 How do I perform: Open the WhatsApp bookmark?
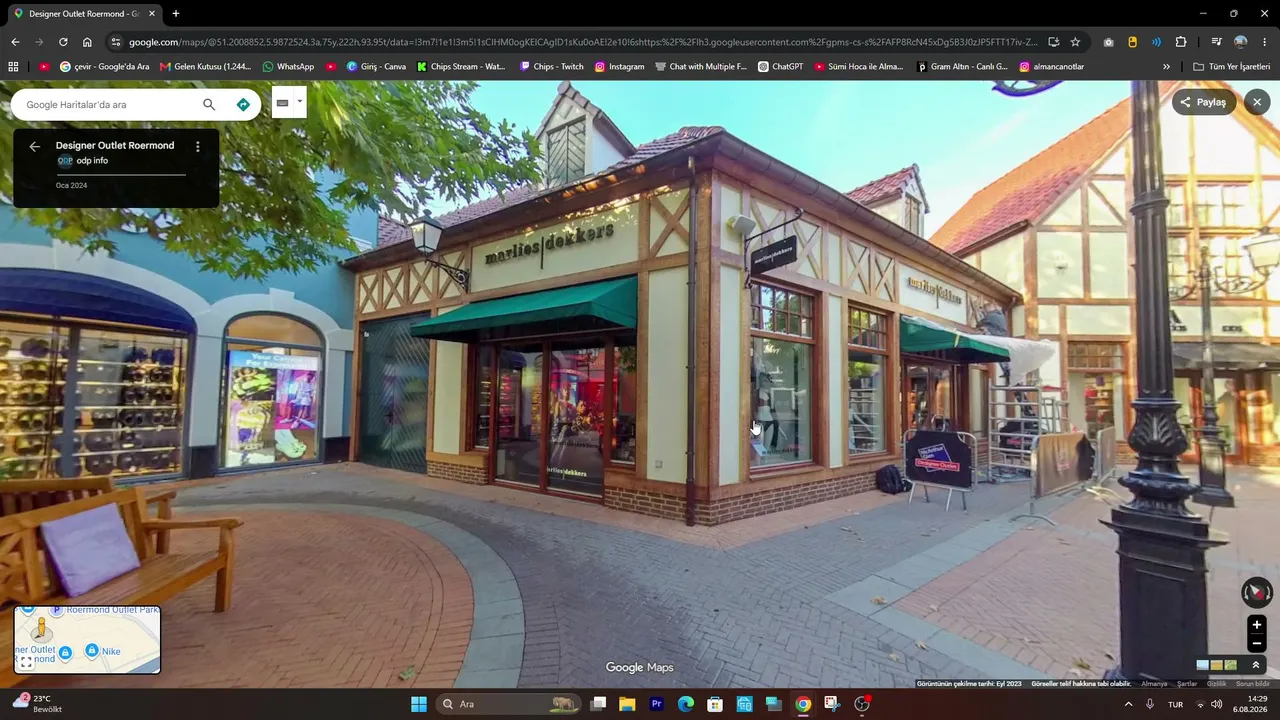[288, 67]
